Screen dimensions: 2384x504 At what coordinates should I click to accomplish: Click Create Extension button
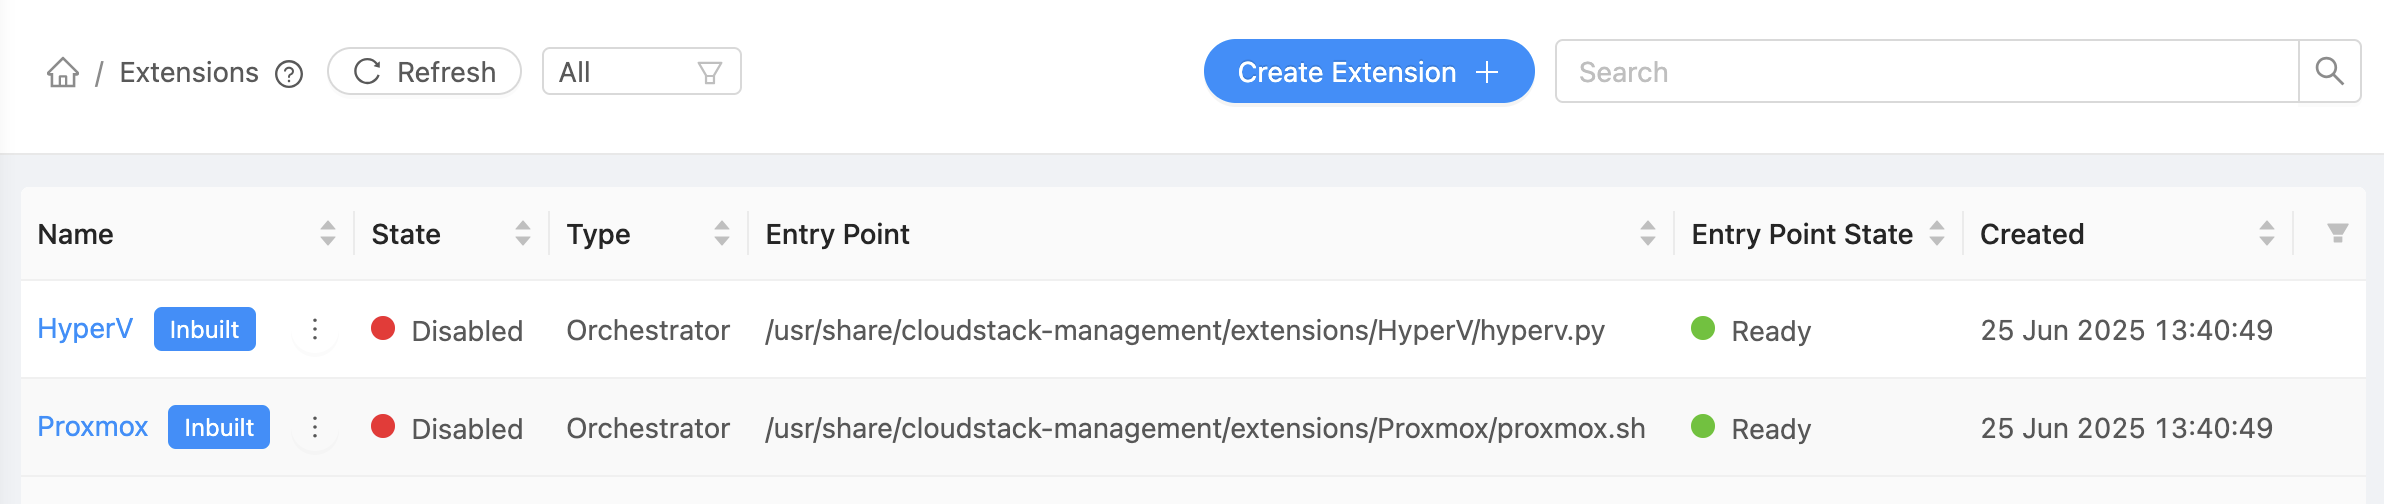click(x=1368, y=72)
